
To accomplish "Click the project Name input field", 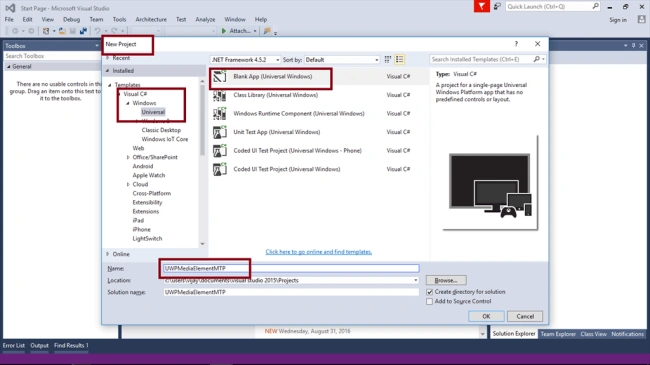I will (x=291, y=268).
